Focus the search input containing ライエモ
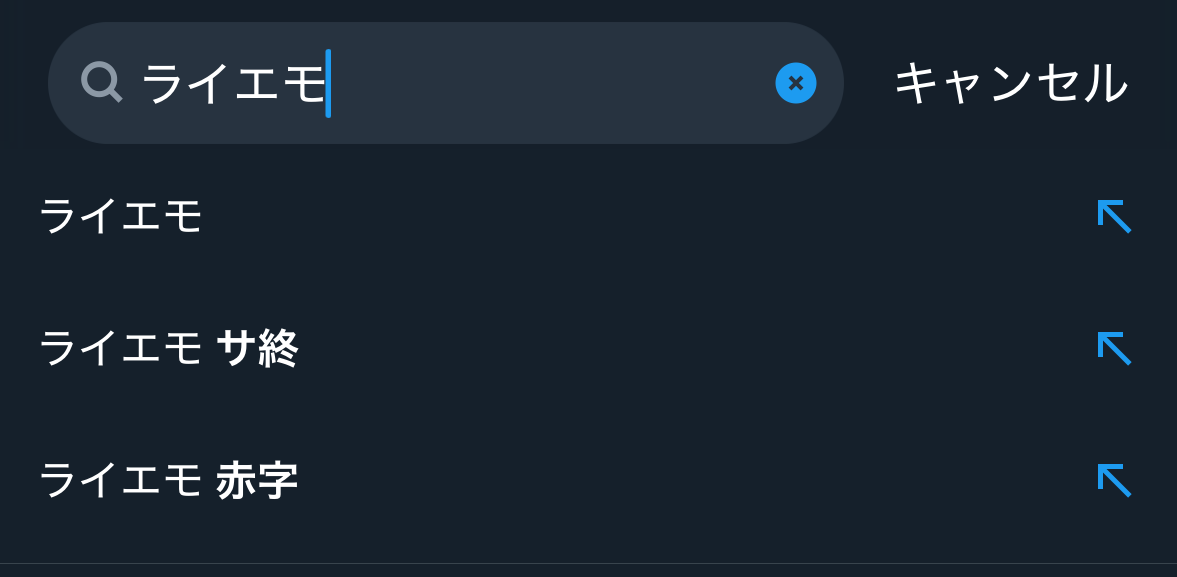 tap(446, 83)
